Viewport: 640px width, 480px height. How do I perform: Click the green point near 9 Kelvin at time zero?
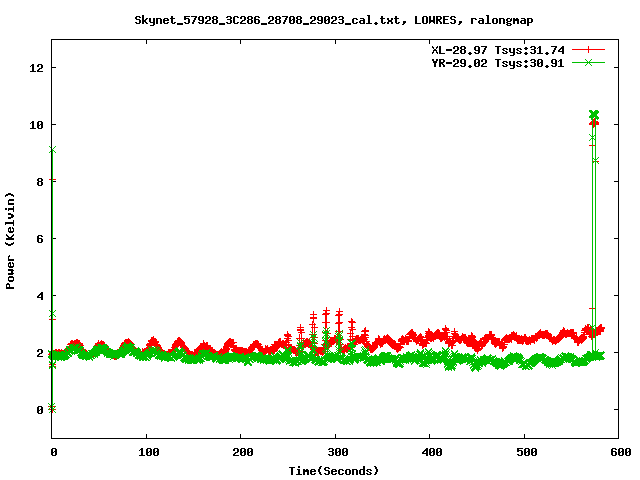click(52, 150)
